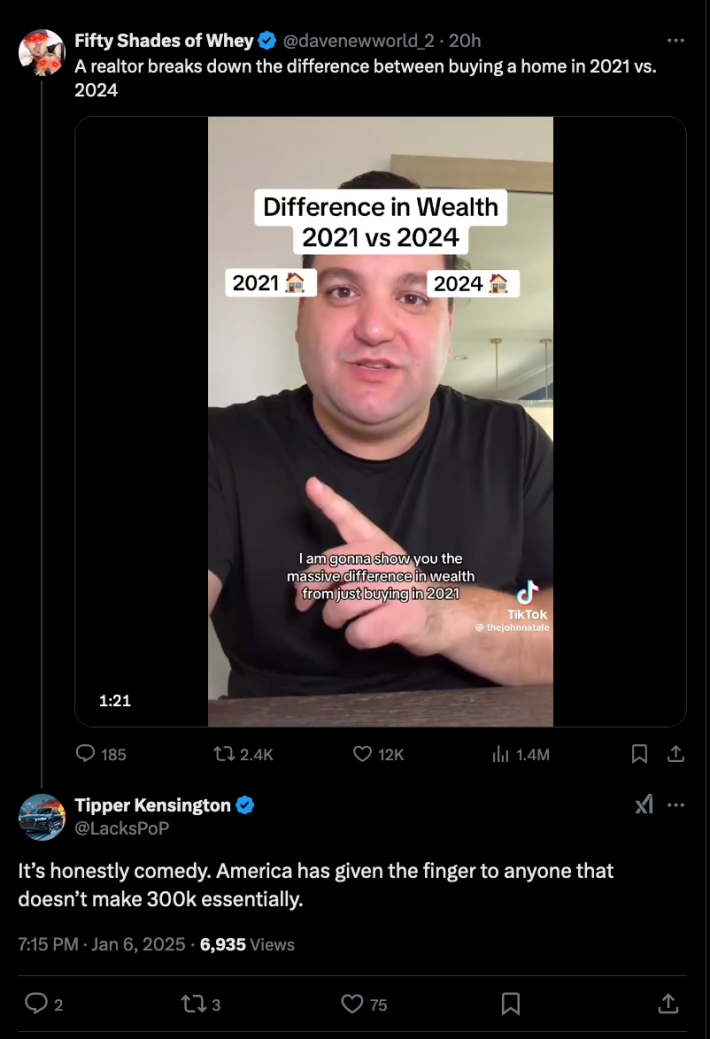
Task: Bookmark the Fifty Shades of Whey post
Action: coord(639,754)
